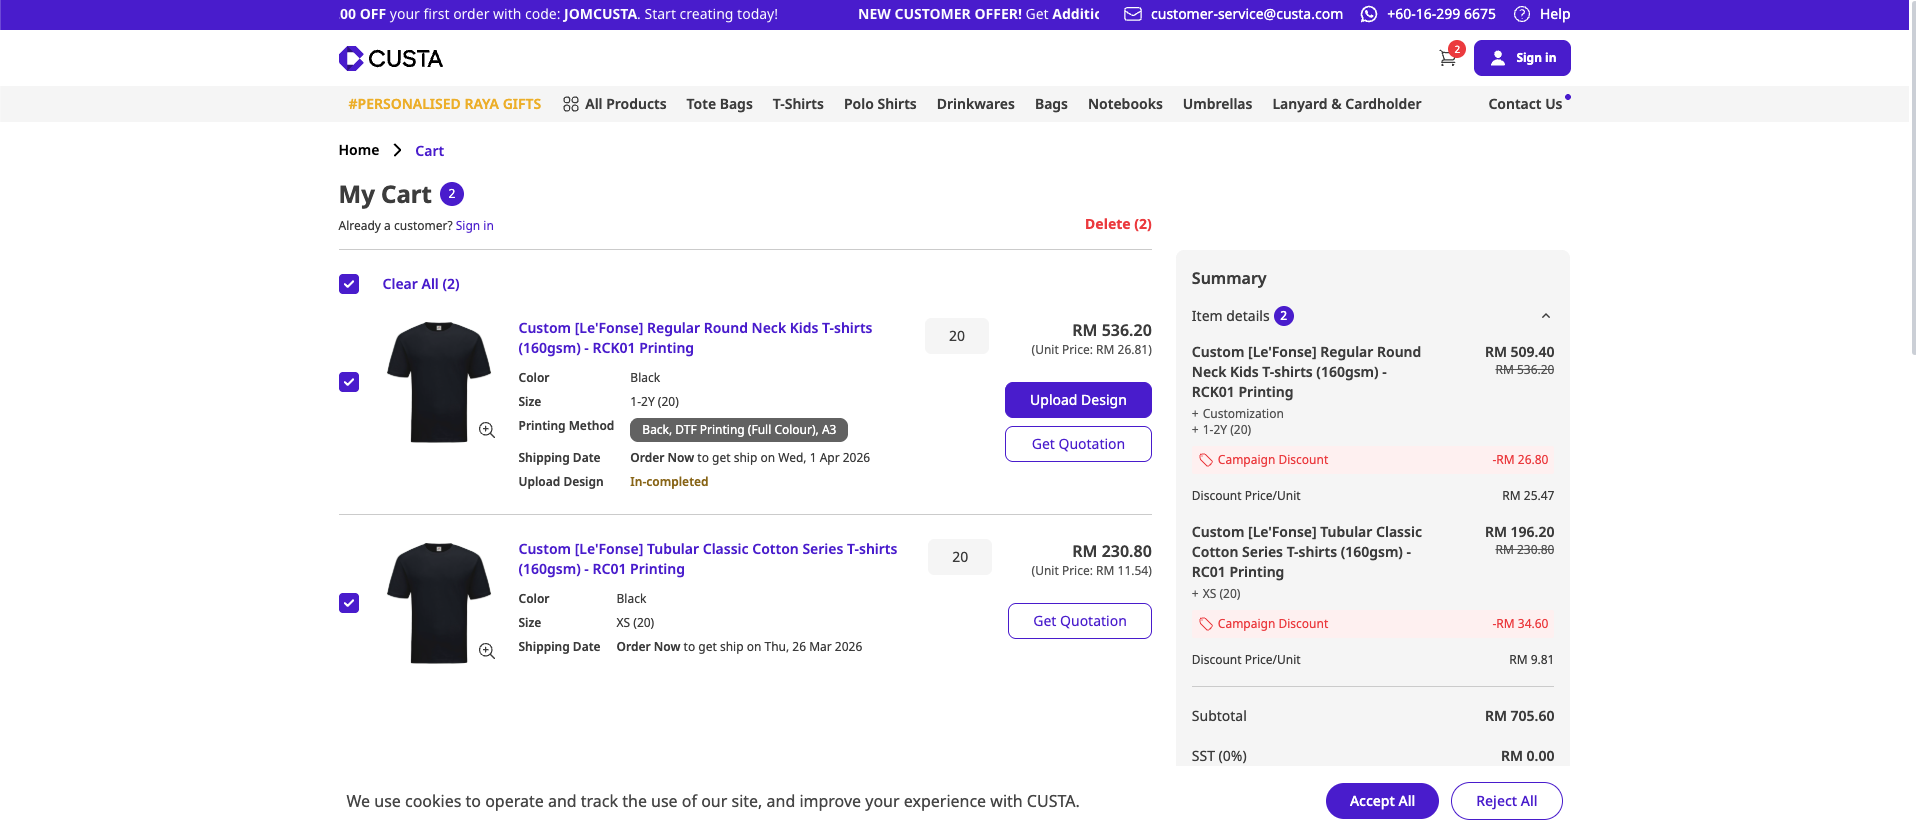Image resolution: width=1916 pixels, height=835 pixels.
Task: Open the Contact Us page
Action: click(1525, 104)
